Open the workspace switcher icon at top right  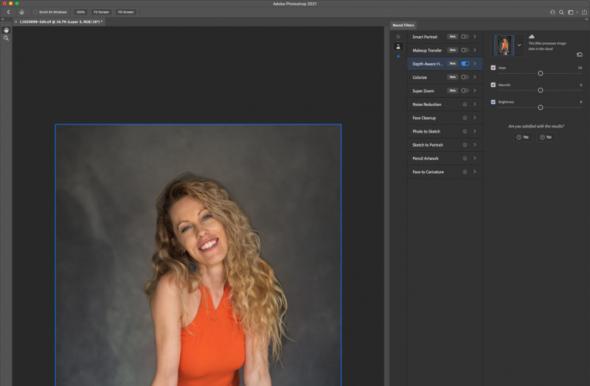(x=571, y=12)
